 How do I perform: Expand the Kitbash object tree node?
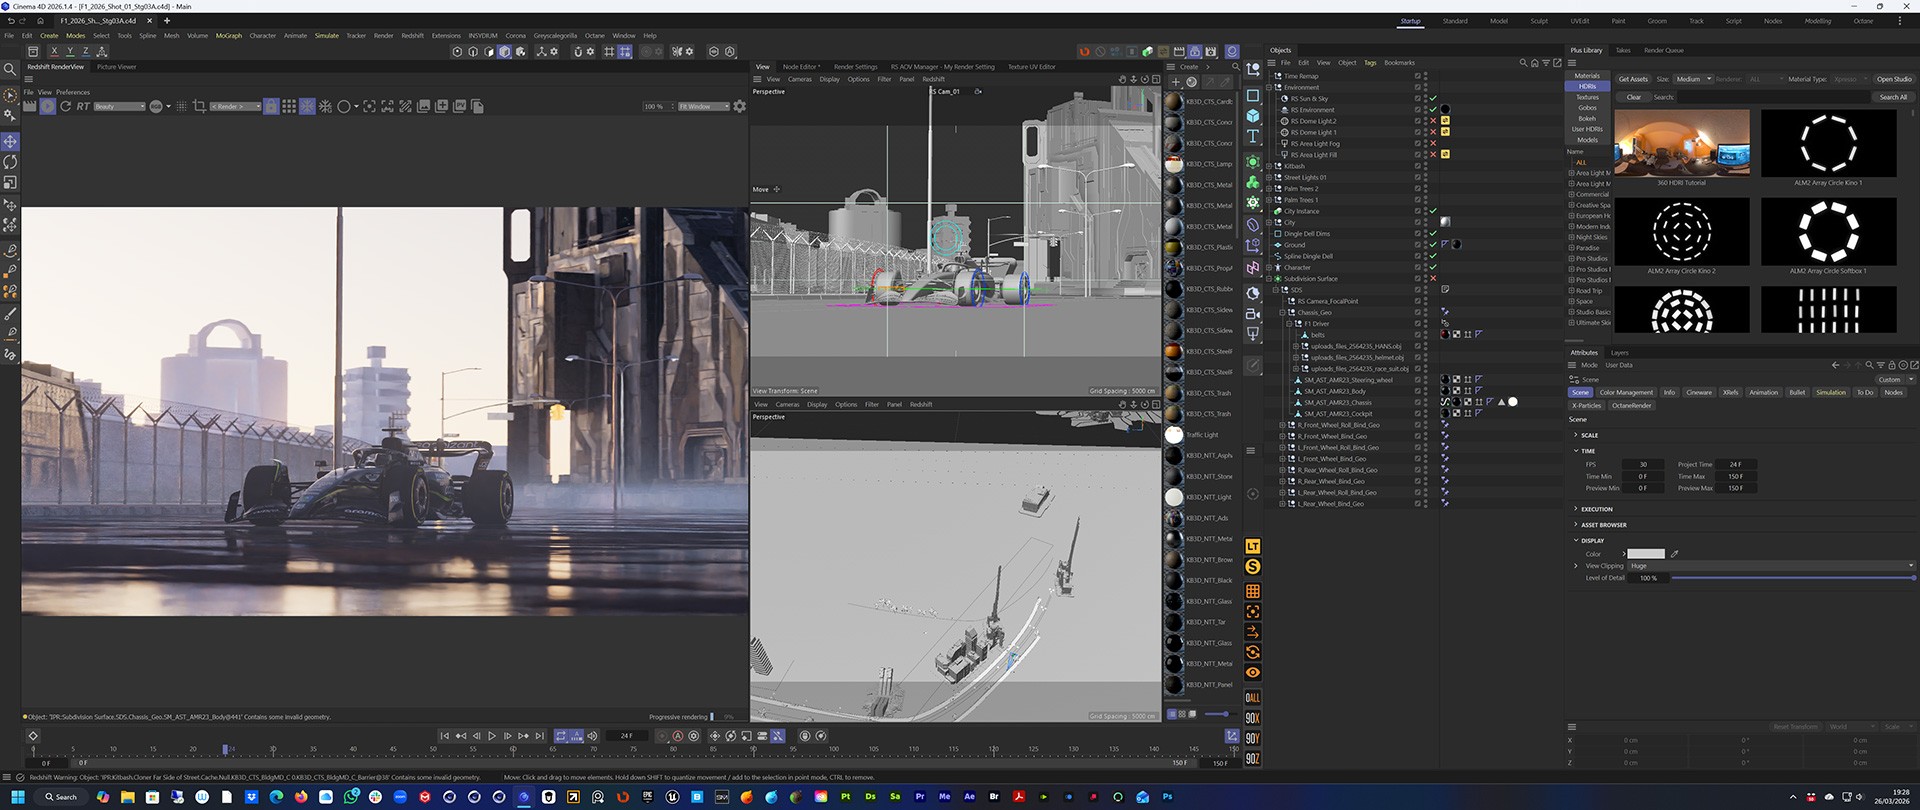(1270, 166)
